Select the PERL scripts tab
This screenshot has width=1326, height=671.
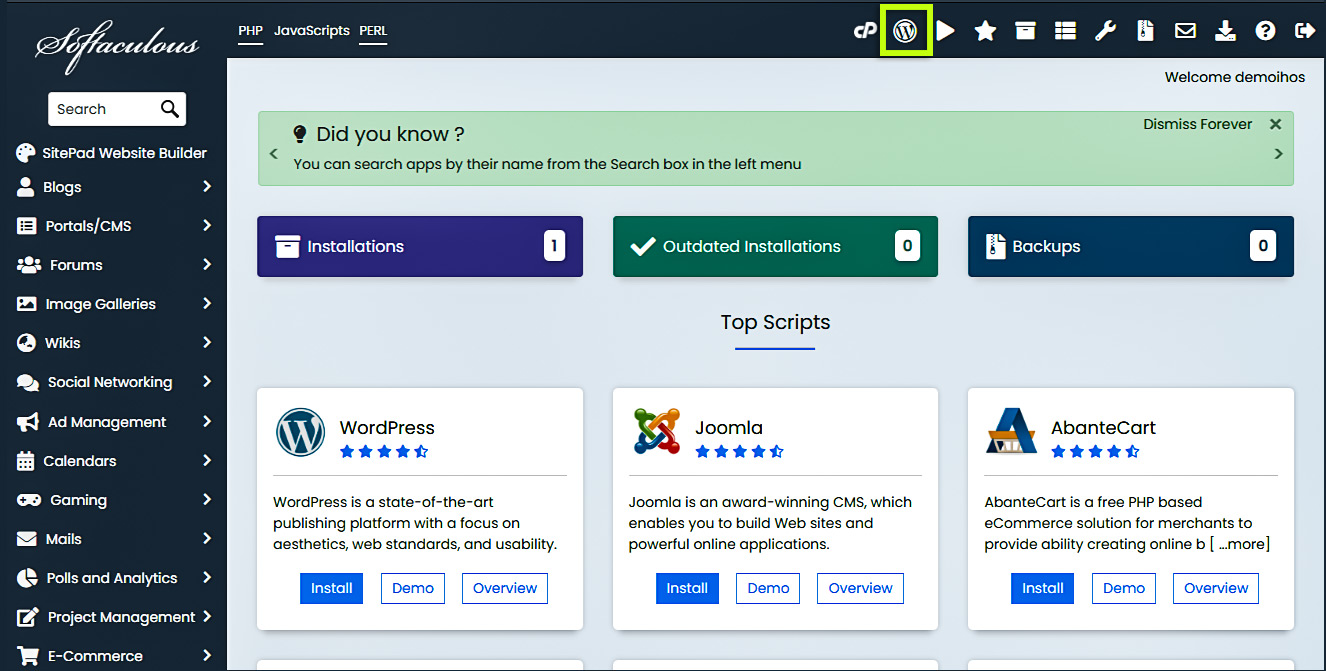373,31
